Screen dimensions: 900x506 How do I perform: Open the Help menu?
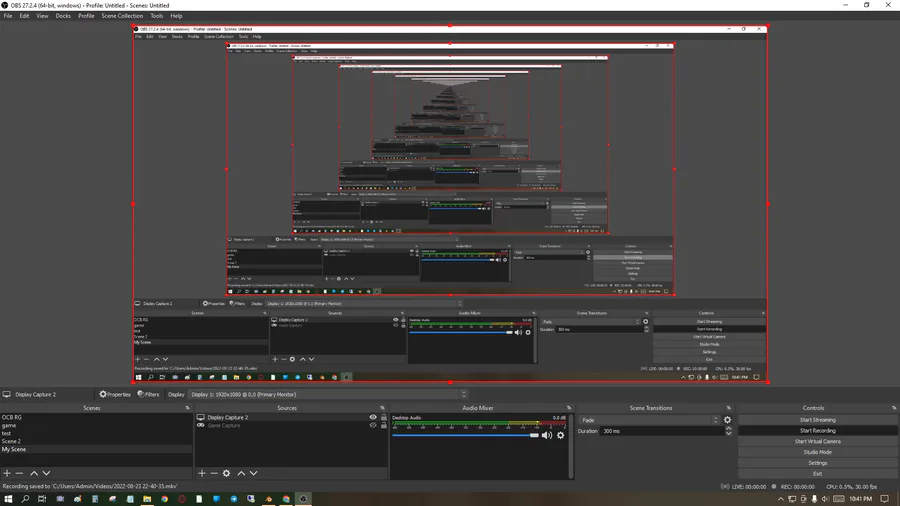[176, 16]
